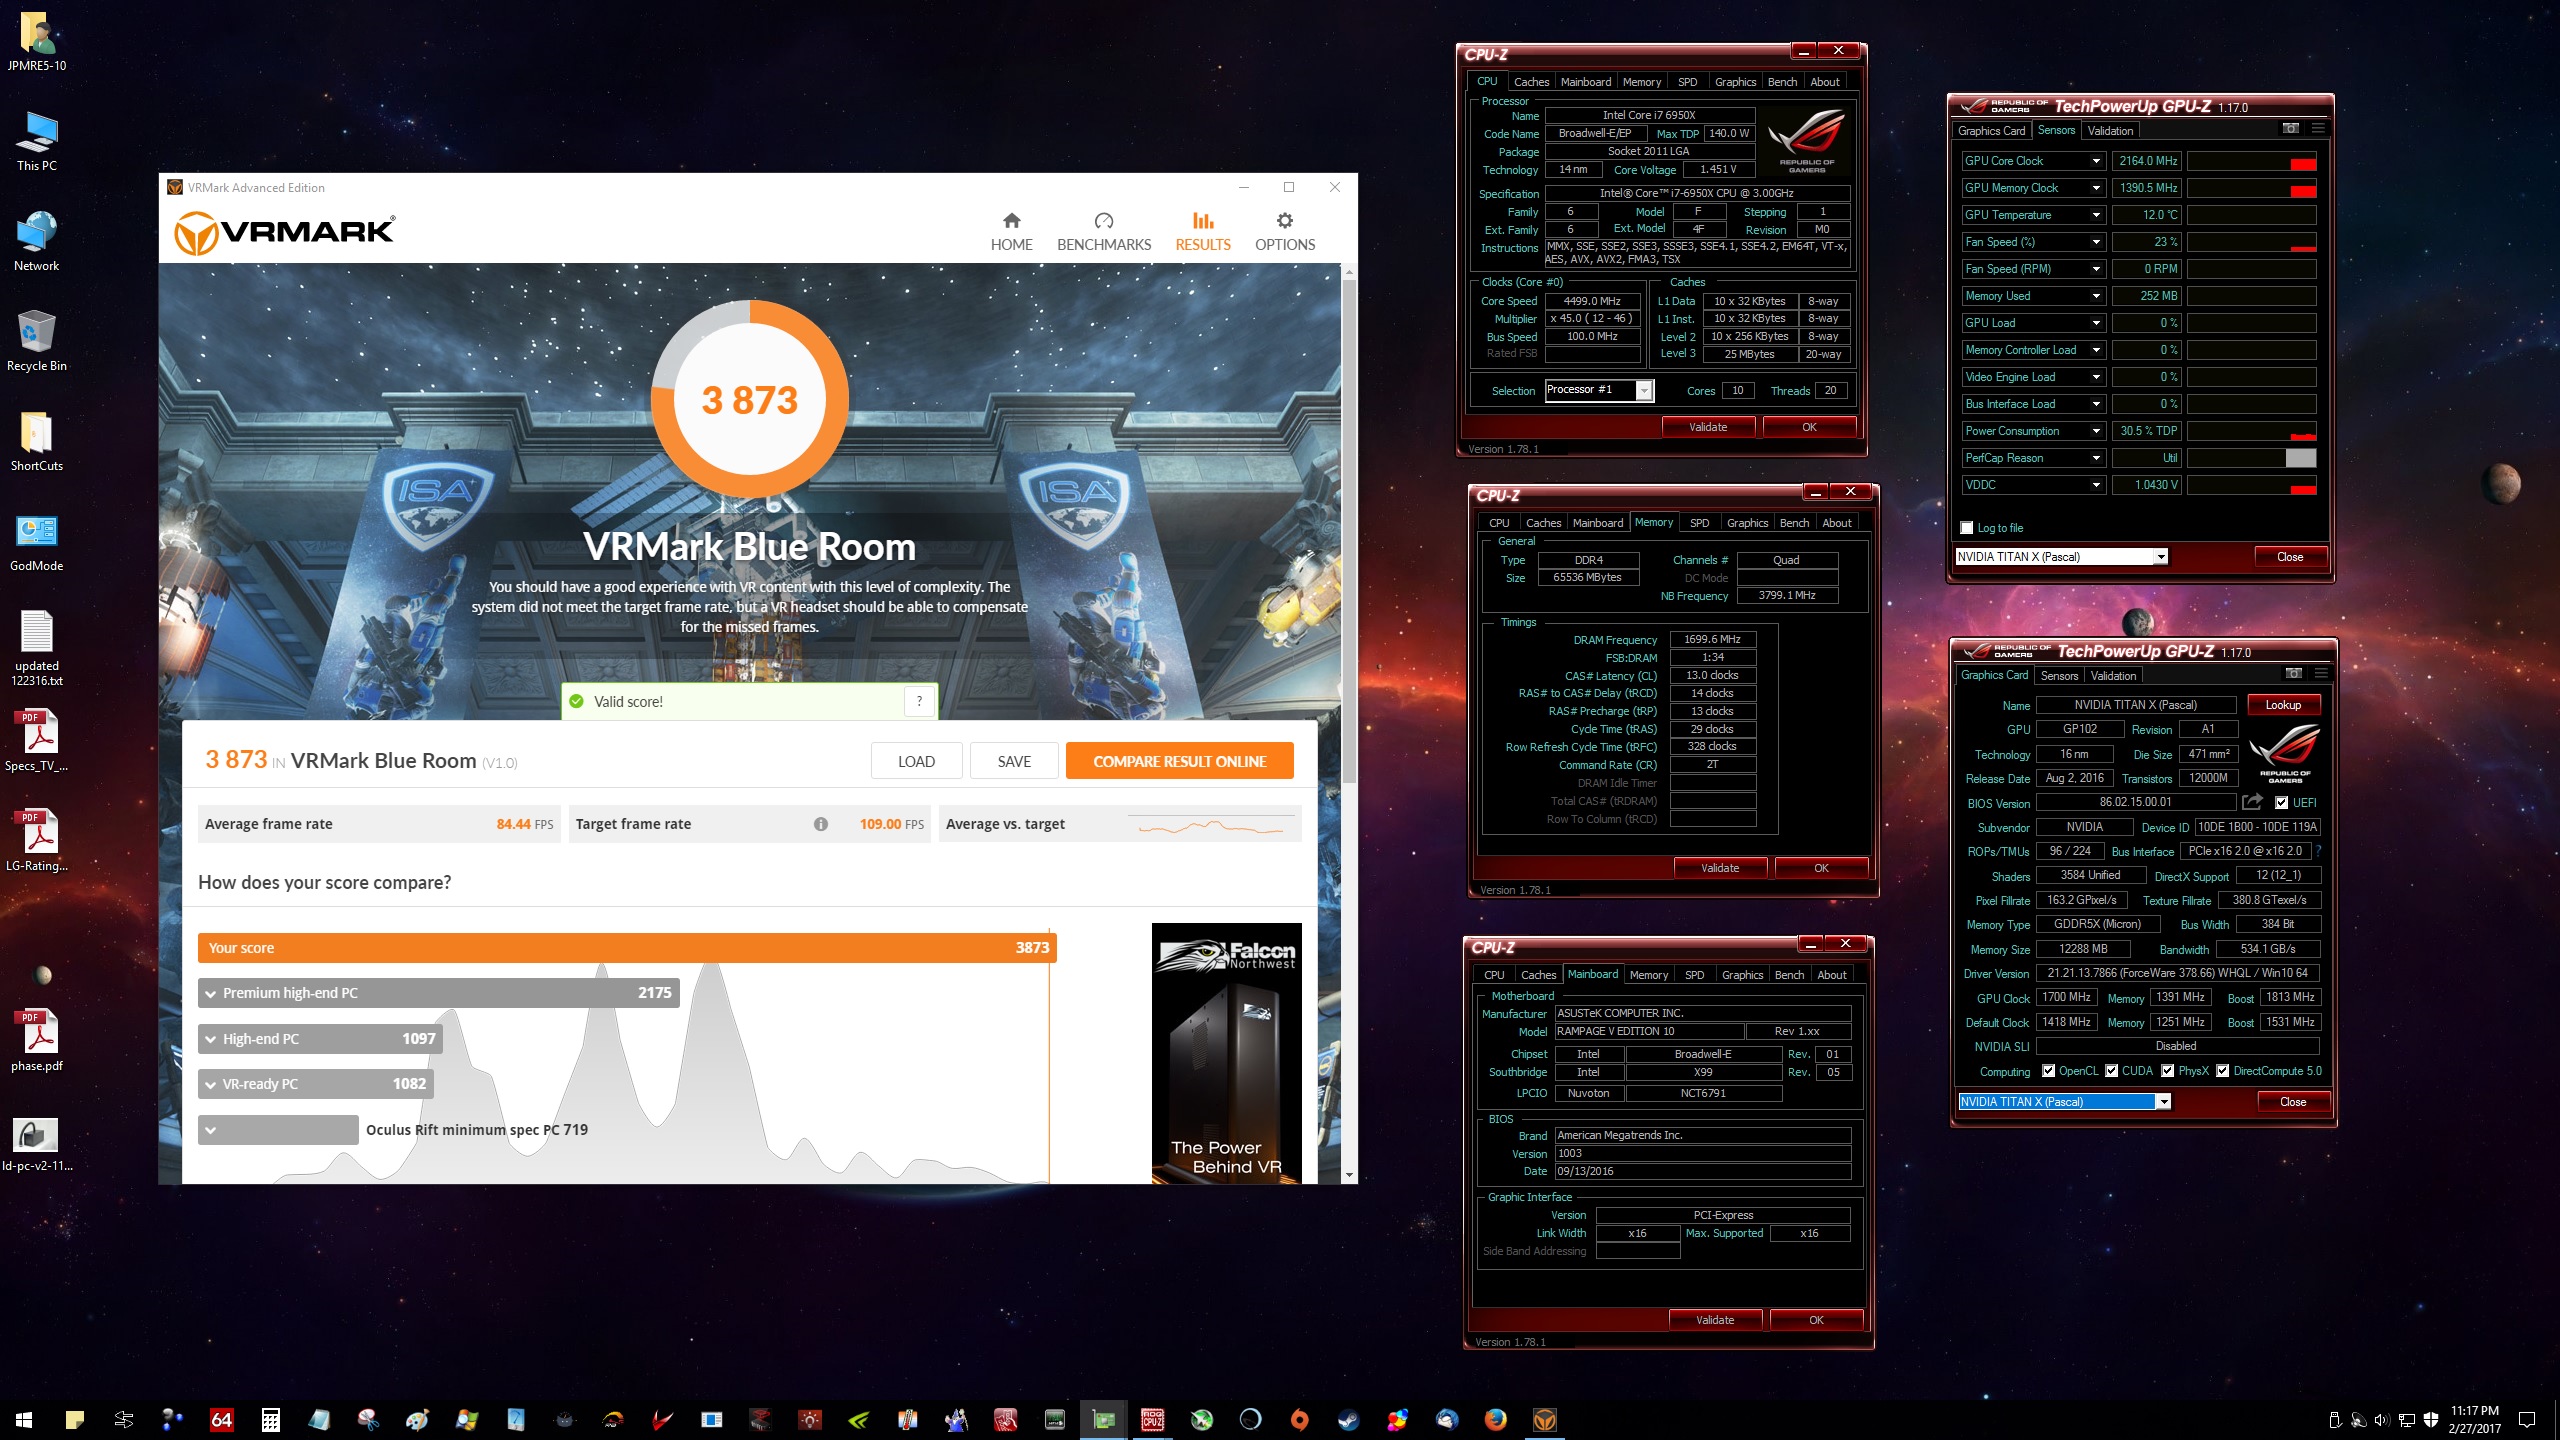The height and width of the screenshot is (1440, 2560).
Task: Switch to Caches tab in top CPU-Z
Action: point(1531,82)
